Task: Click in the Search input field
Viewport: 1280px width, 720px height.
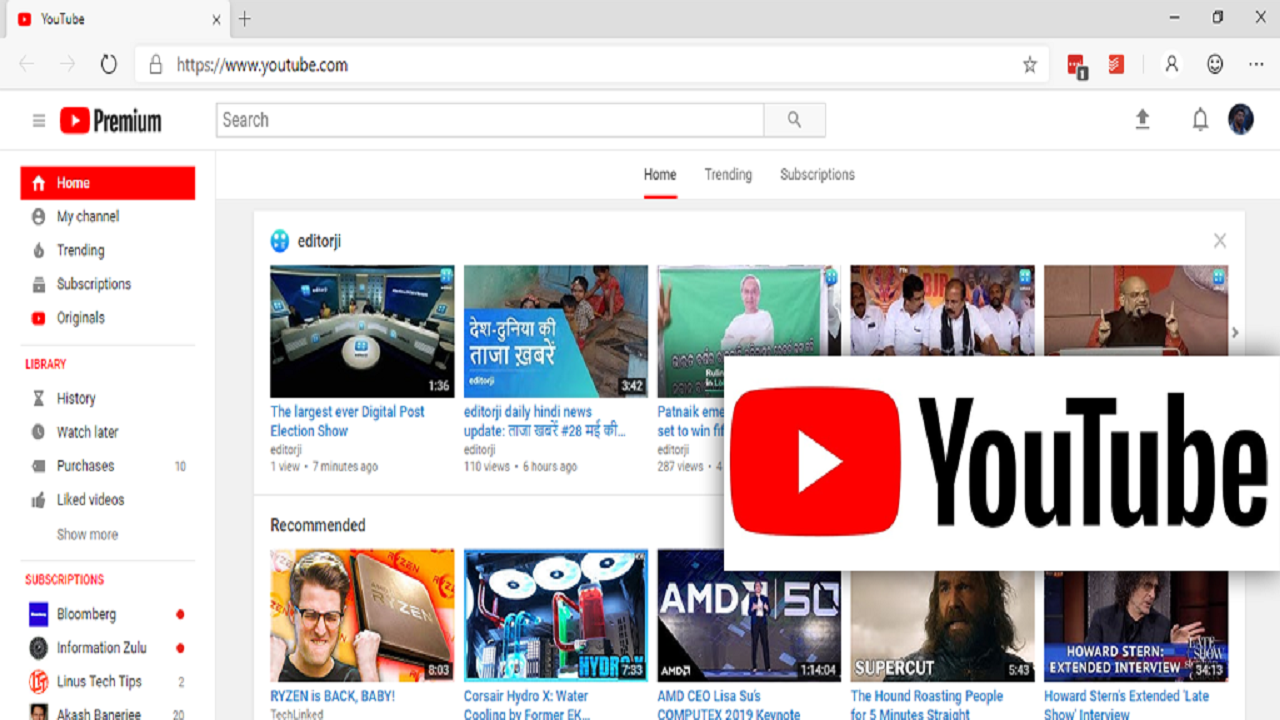Action: pos(490,120)
